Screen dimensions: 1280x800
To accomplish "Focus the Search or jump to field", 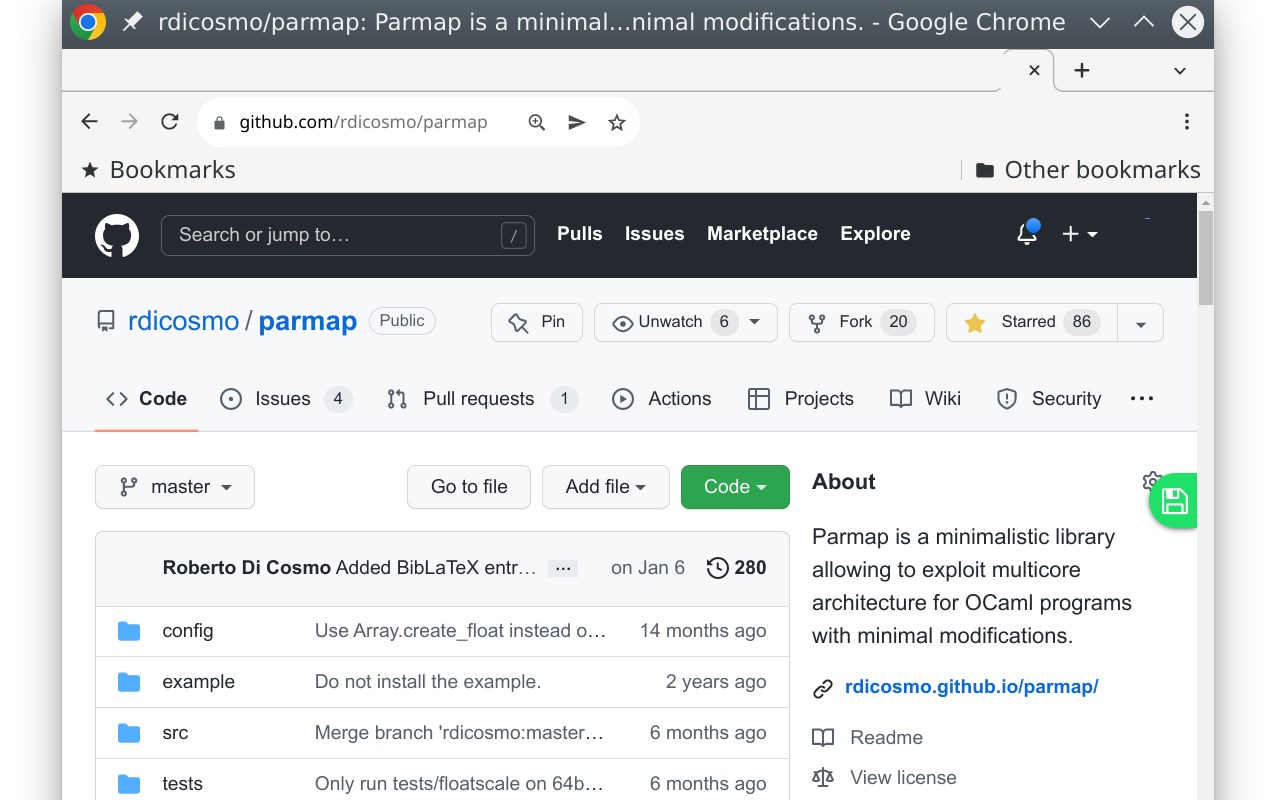I will (335, 235).
